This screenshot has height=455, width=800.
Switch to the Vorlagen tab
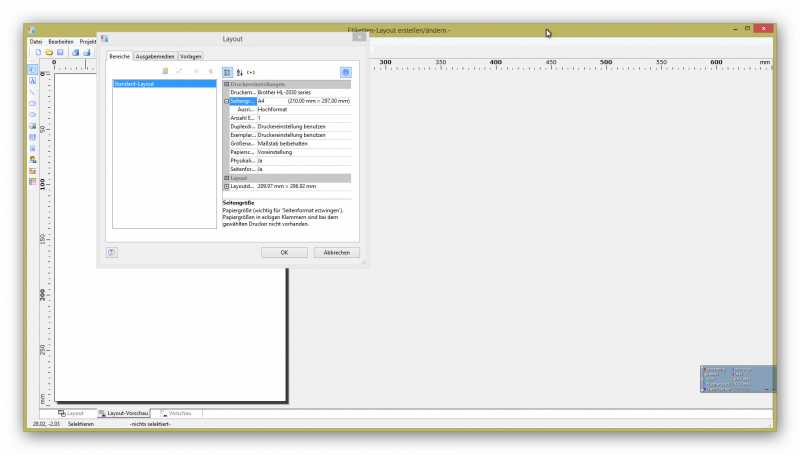click(191, 56)
